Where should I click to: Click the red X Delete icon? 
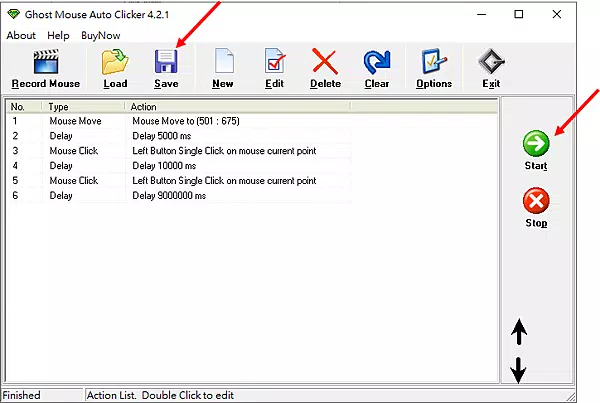325,61
